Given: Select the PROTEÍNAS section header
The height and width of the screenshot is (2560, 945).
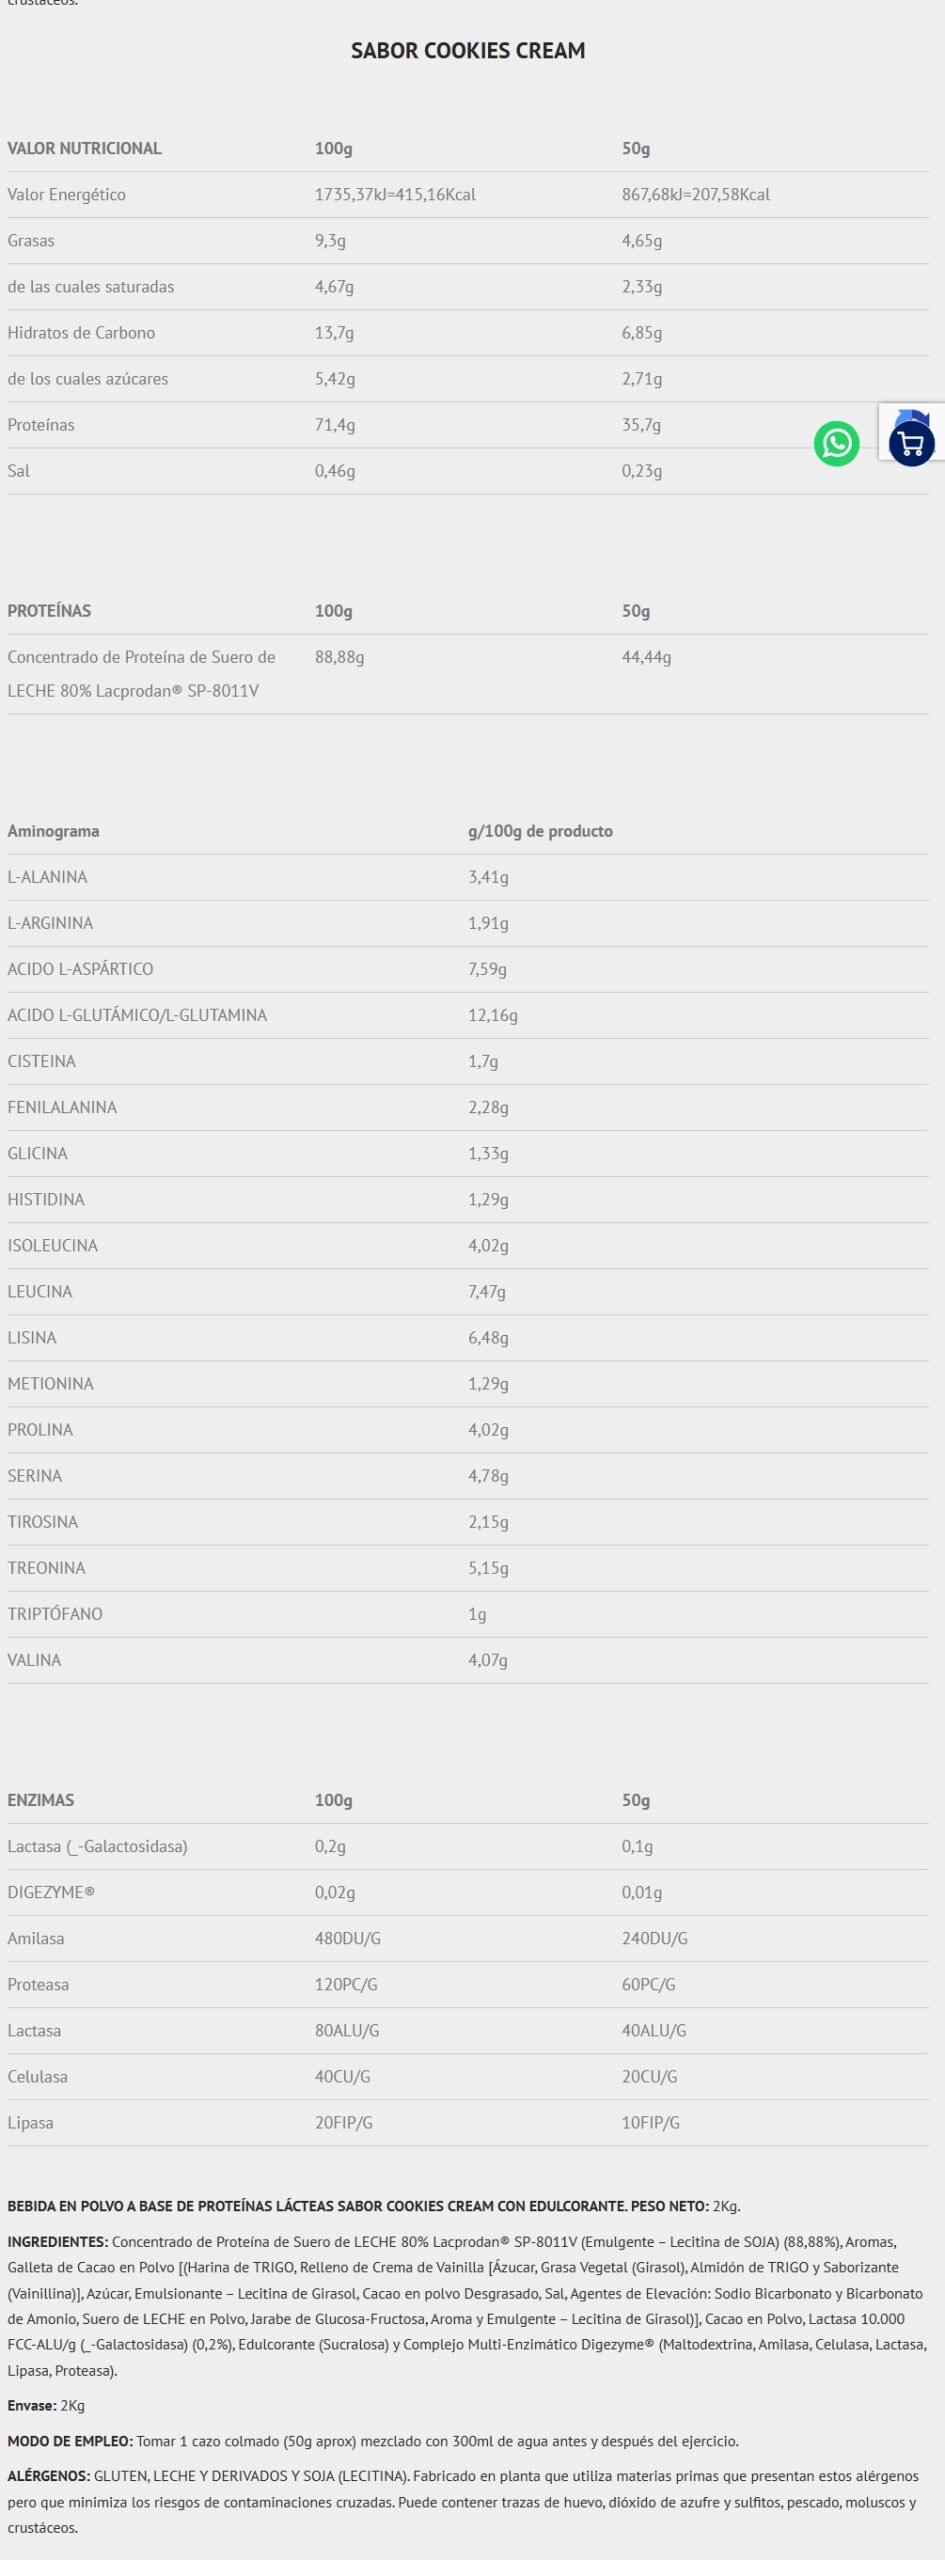Looking at the screenshot, I should coord(49,611).
